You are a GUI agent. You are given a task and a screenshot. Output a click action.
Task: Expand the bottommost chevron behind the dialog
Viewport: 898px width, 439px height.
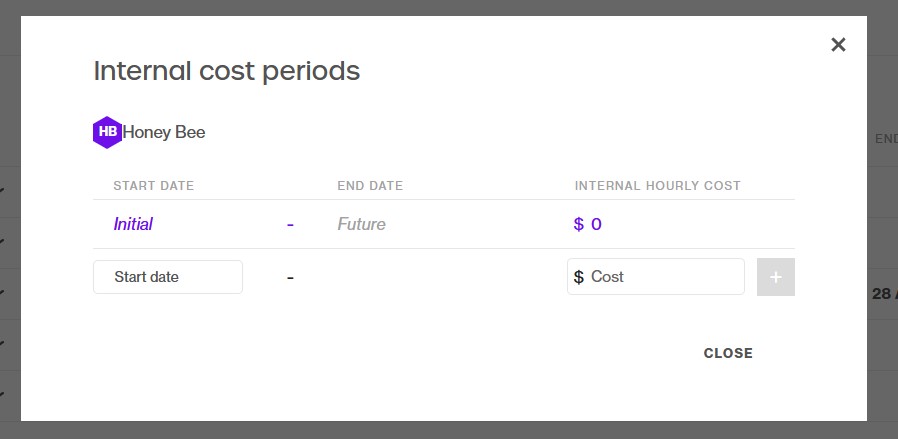pyautogui.click(x=2, y=394)
